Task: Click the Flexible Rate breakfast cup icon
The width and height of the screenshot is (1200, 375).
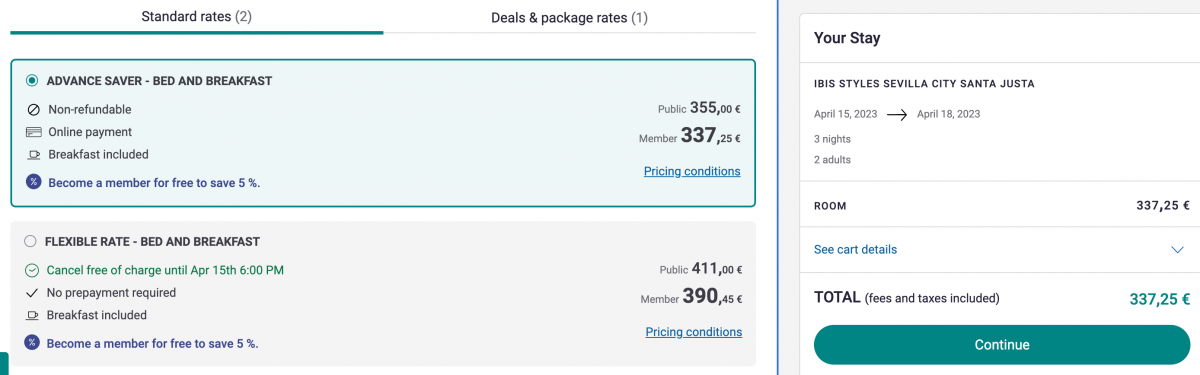Action: [x=32, y=316]
